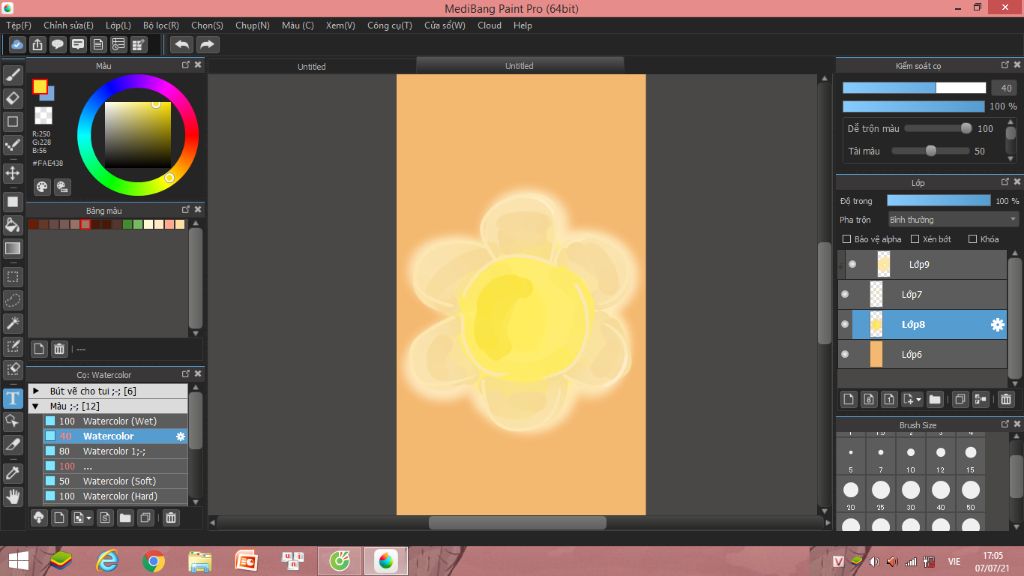Open the Windows Start button
This screenshot has width=1024, height=576.
pyautogui.click(x=18, y=561)
